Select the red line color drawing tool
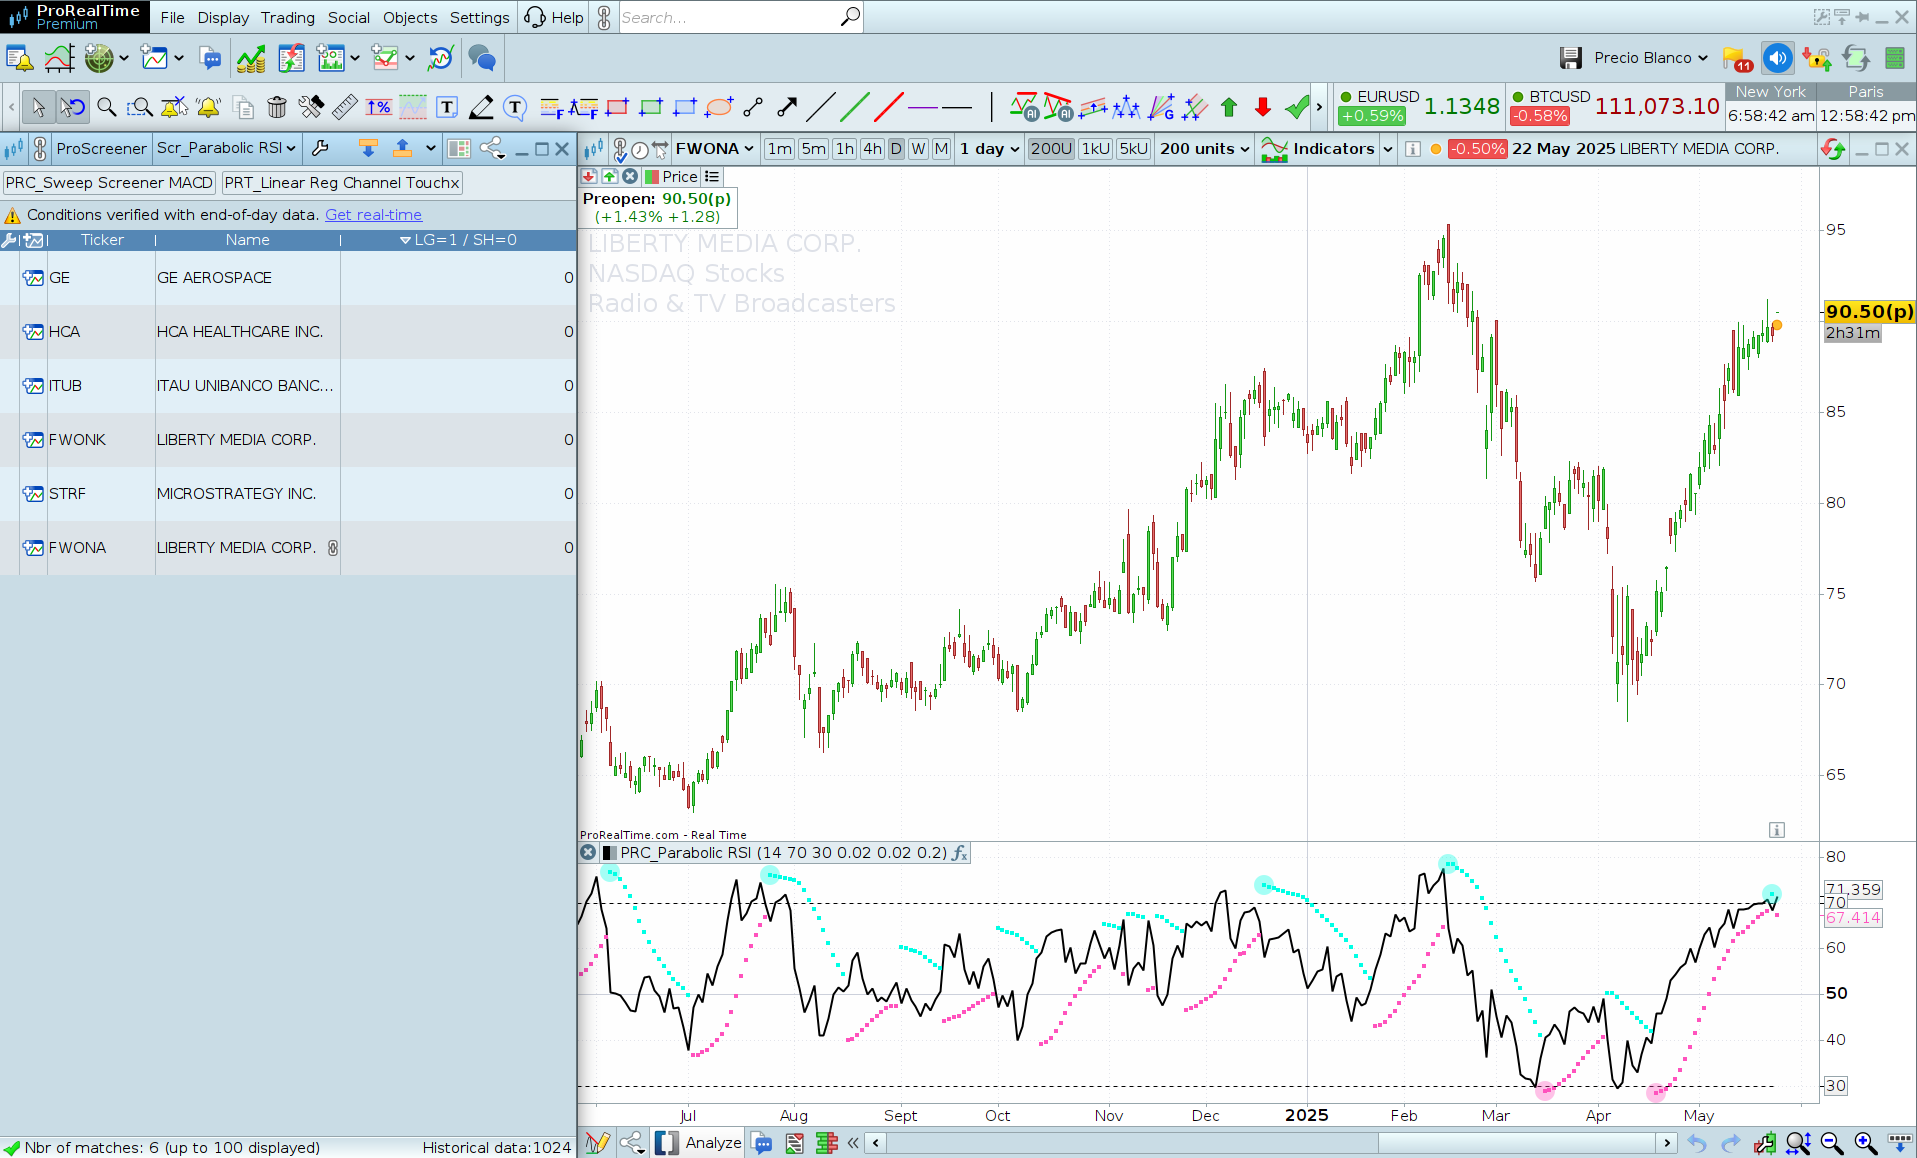The height and width of the screenshot is (1158, 1917). pyautogui.click(x=889, y=107)
